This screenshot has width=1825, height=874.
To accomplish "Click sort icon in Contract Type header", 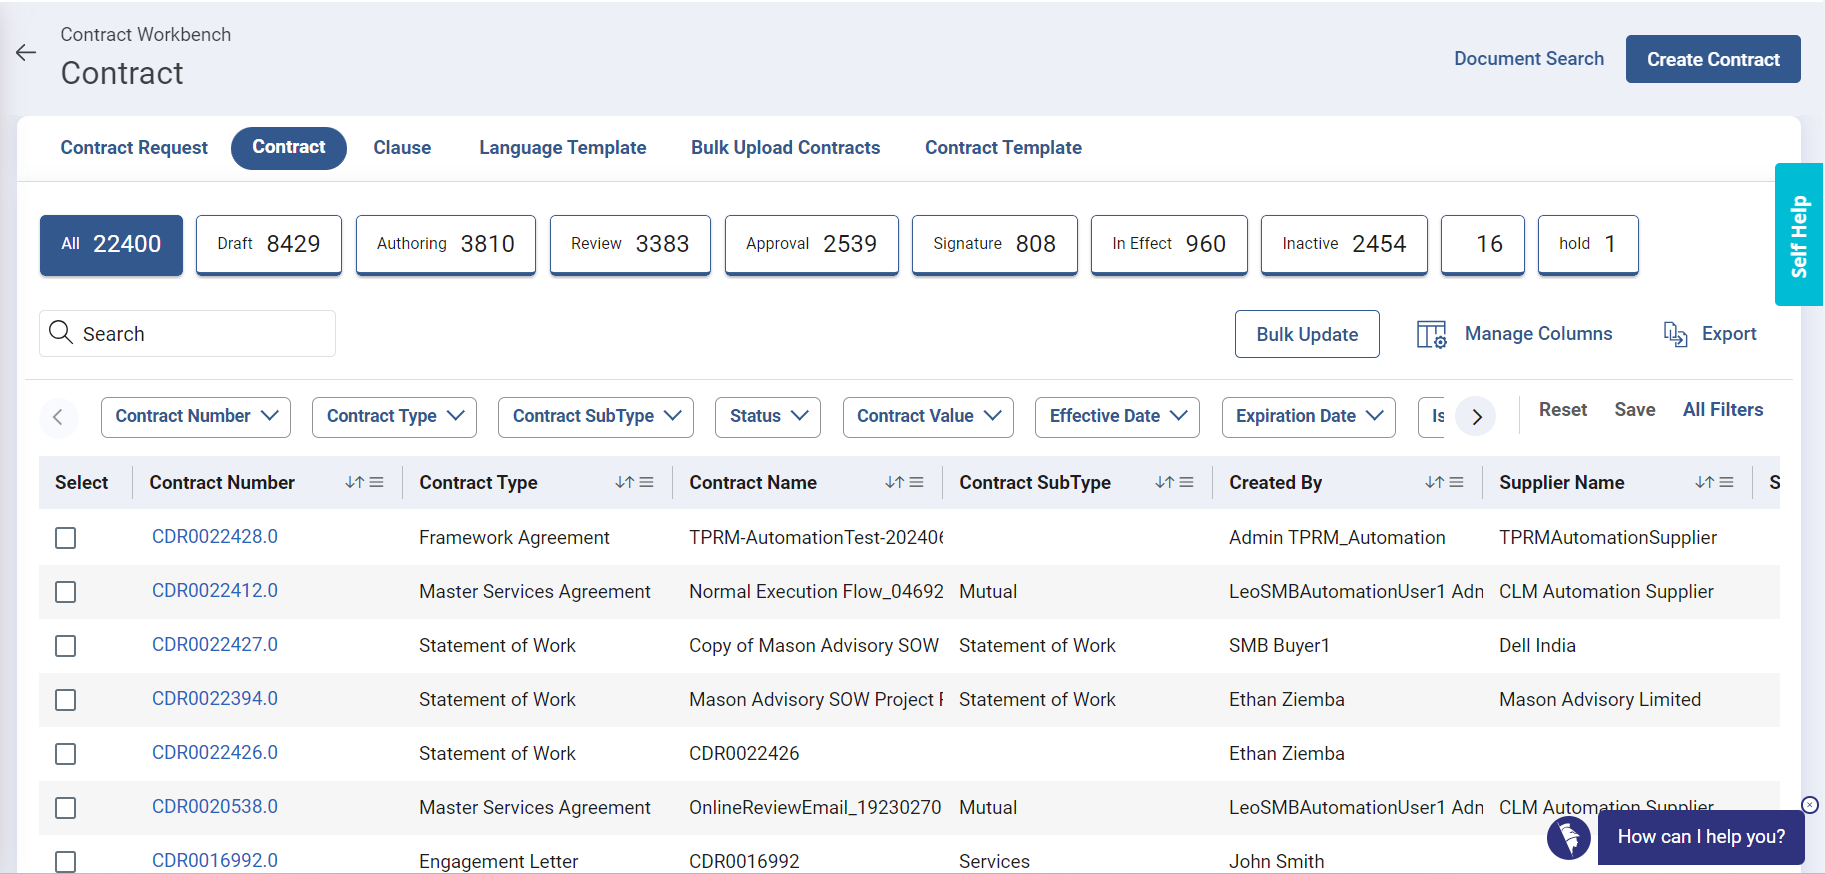I will click(625, 483).
